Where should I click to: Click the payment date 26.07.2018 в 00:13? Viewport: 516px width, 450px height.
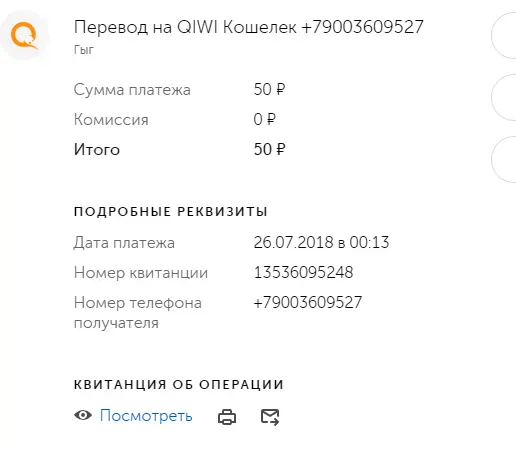tap(321, 242)
